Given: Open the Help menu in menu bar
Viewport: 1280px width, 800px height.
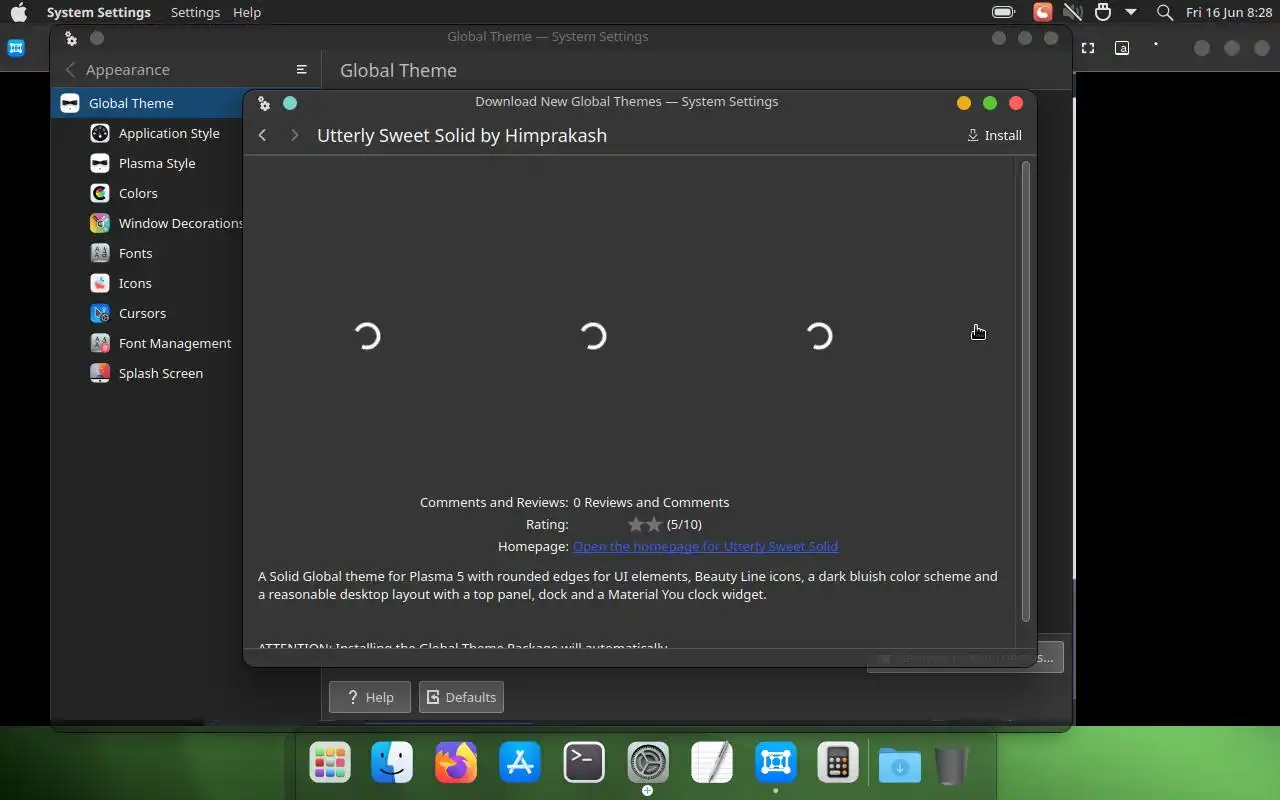Looking at the screenshot, I should tap(247, 12).
